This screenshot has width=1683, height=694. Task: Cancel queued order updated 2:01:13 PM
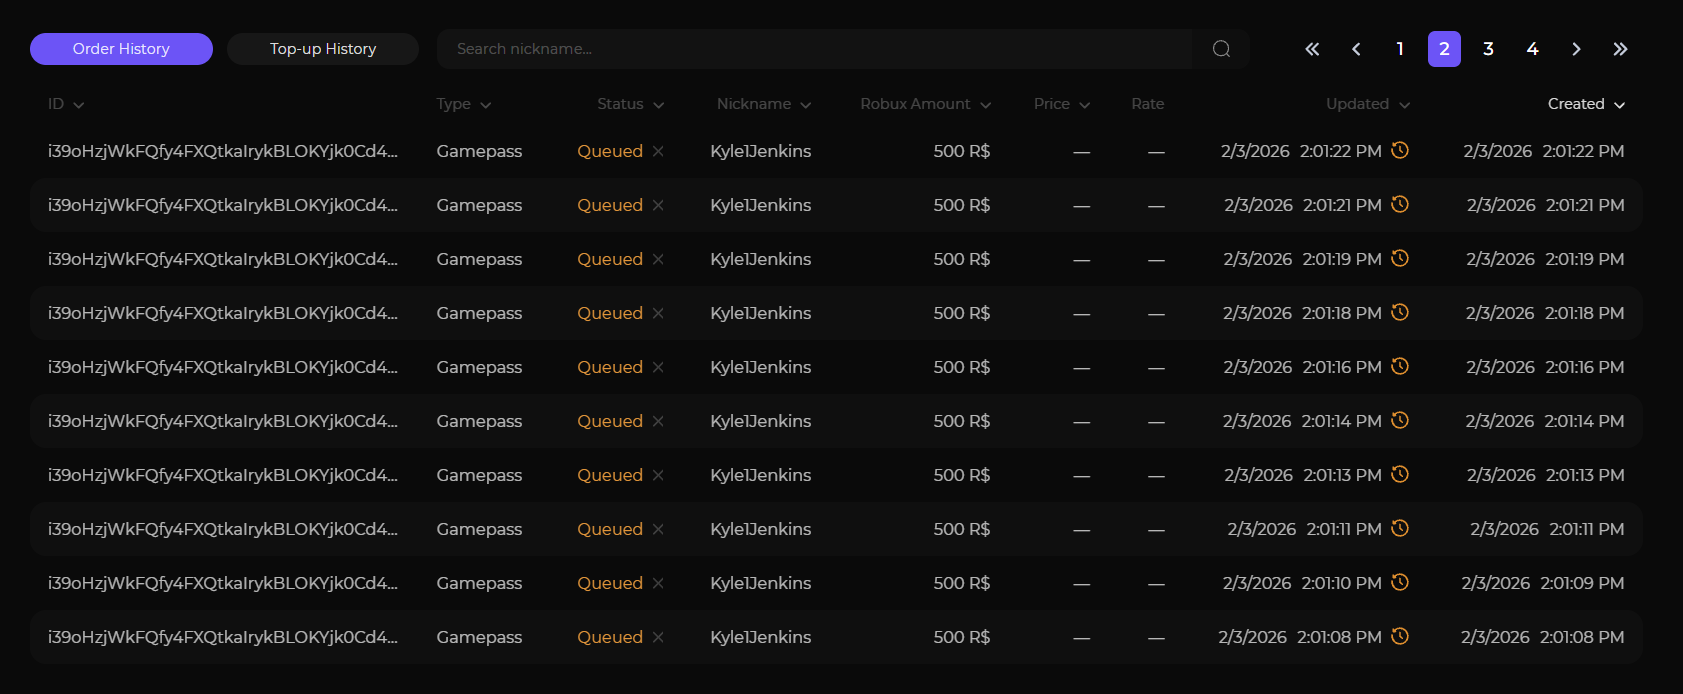(x=658, y=475)
